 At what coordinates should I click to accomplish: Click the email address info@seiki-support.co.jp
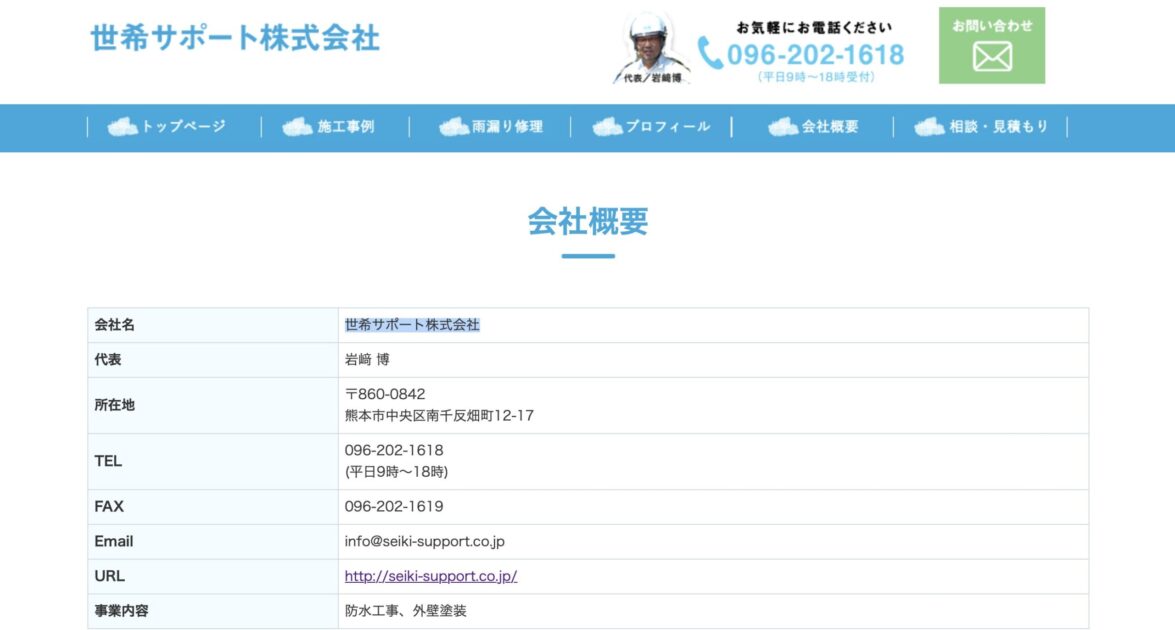click(424, 541)
